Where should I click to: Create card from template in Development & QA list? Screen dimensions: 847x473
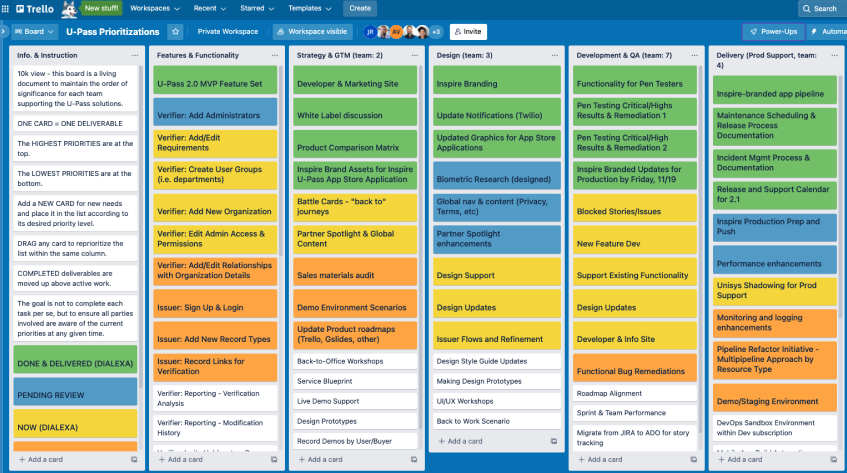click(x=694, y=460)
